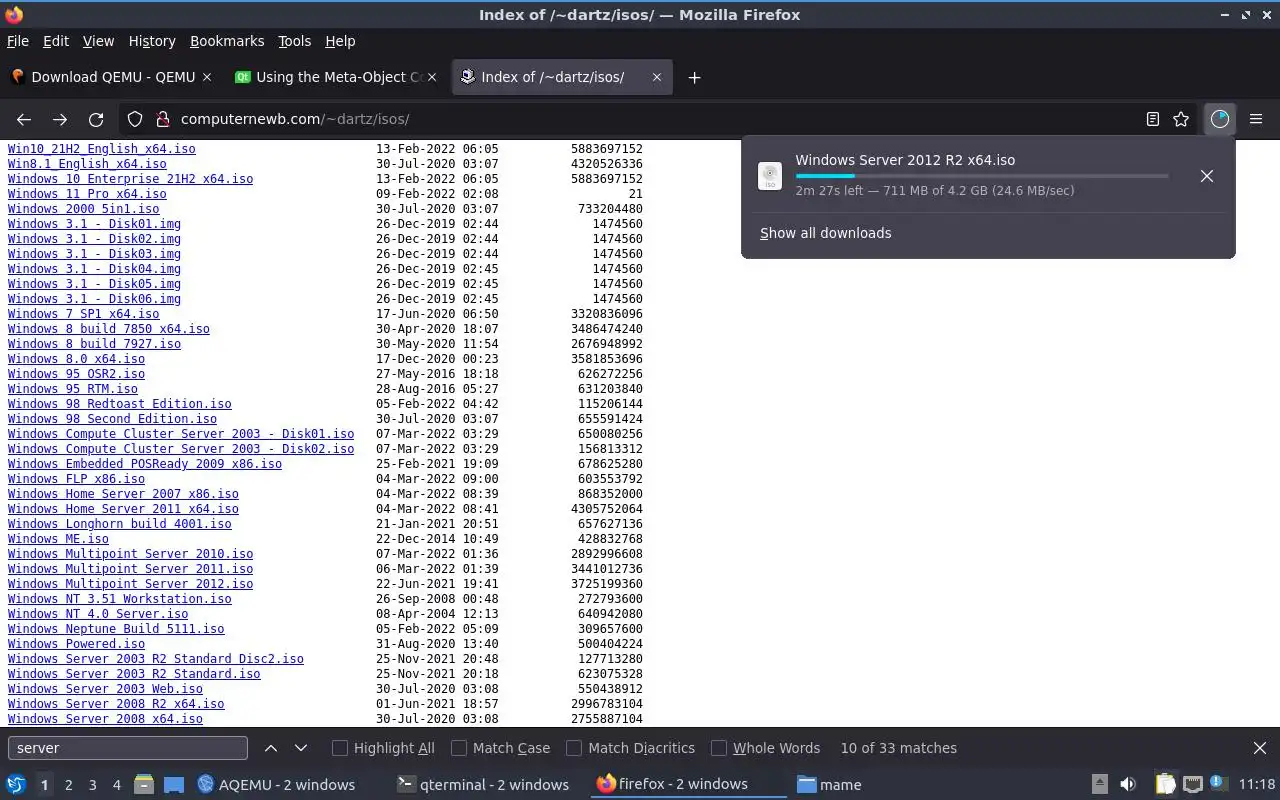Open qterminal windows in taskbar

tap(484, 785)
